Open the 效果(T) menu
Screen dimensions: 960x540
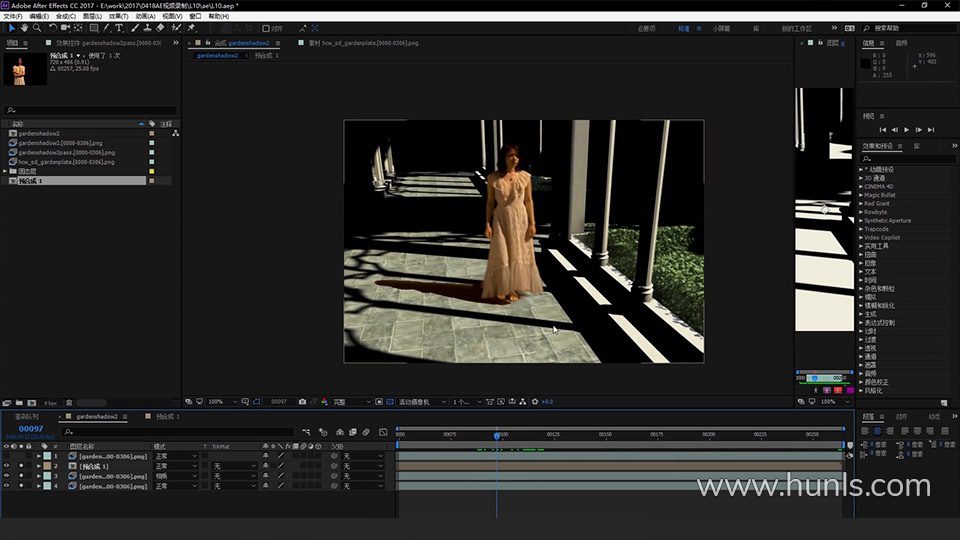tap(118, 16)
